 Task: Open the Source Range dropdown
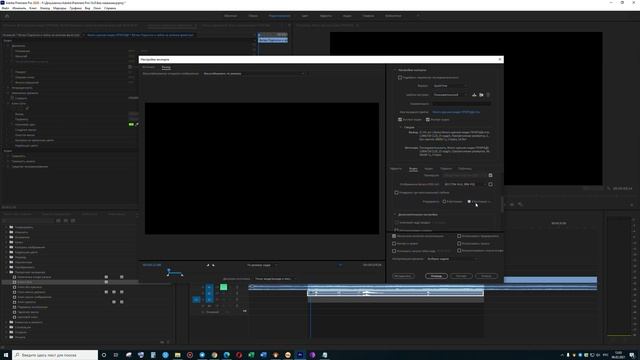[x=276, y=279]
